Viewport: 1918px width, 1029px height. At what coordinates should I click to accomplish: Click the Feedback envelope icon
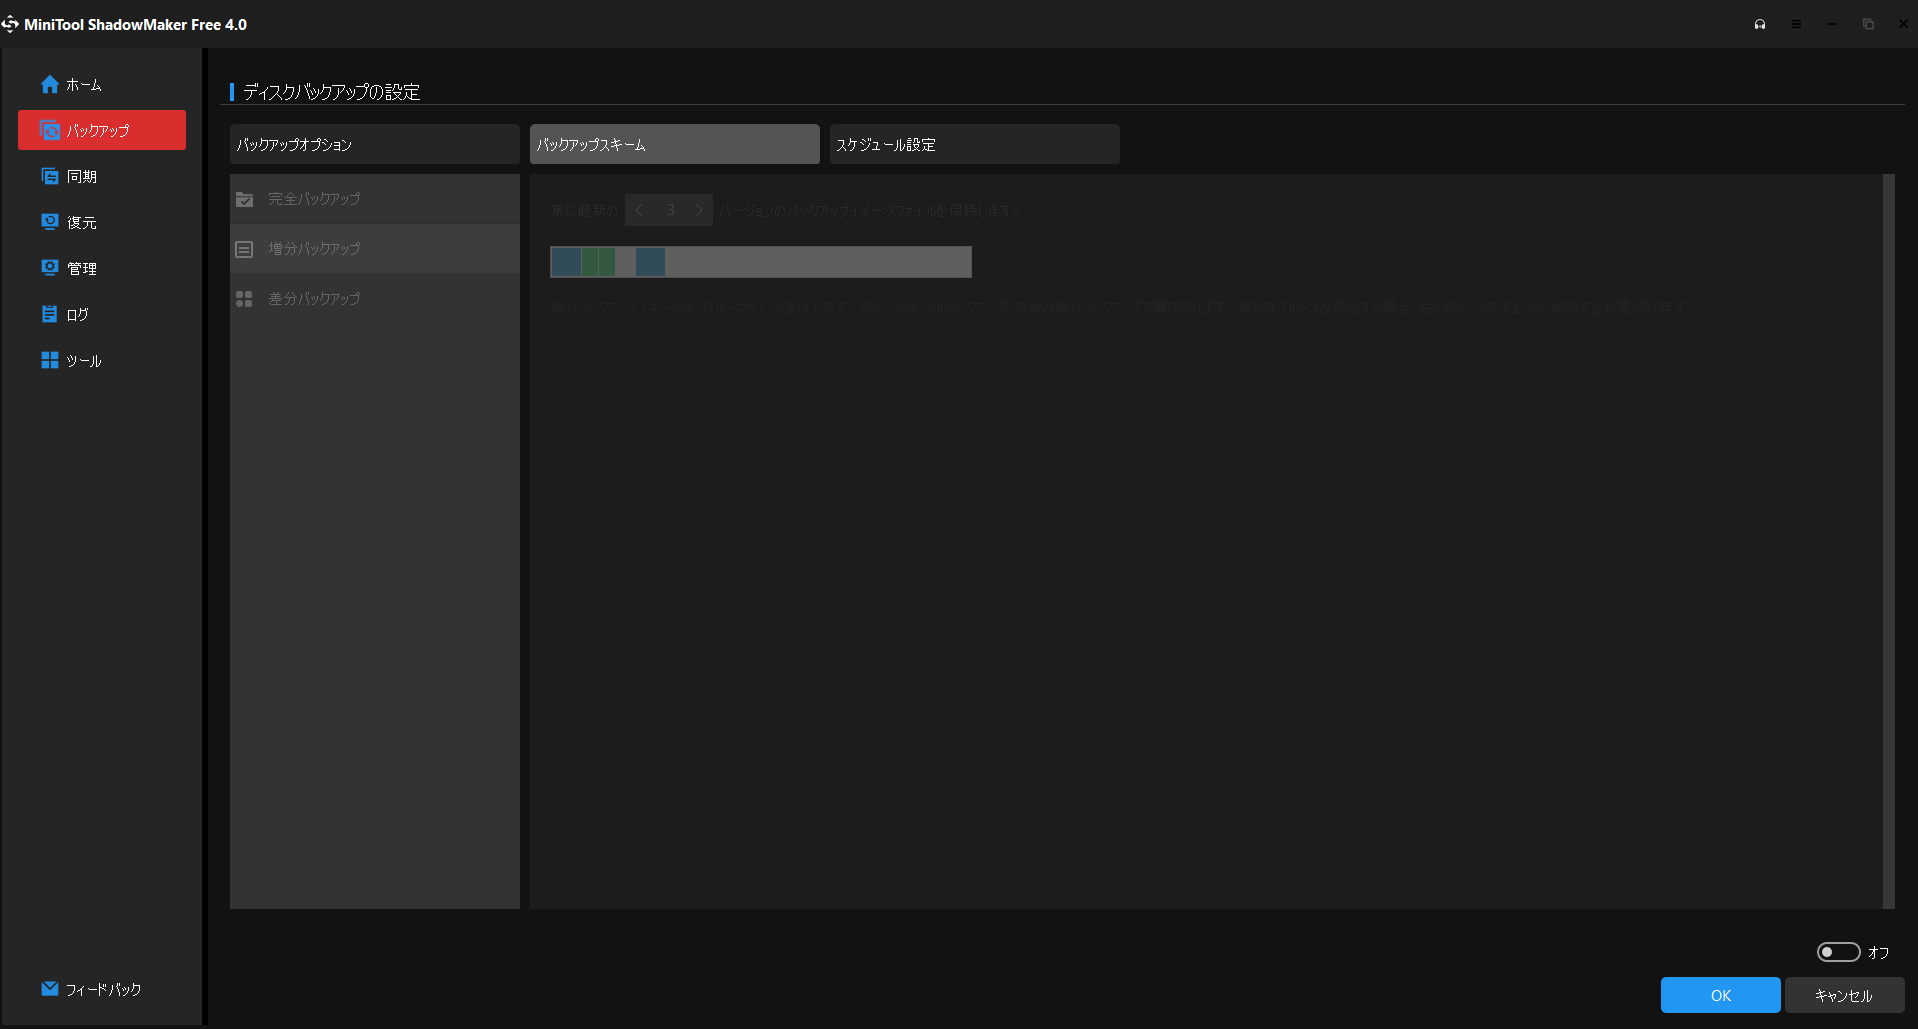49,989
